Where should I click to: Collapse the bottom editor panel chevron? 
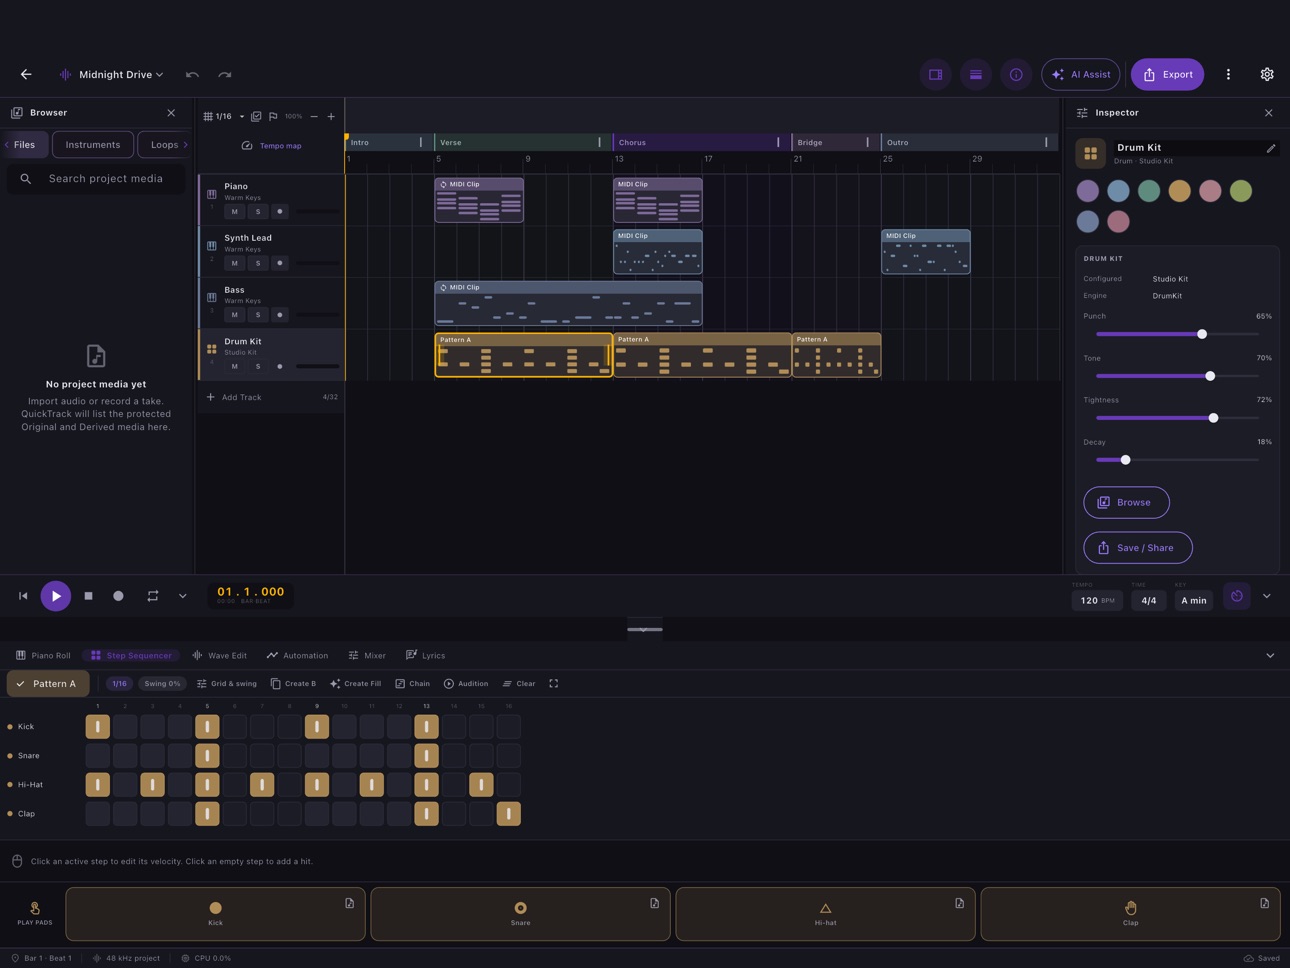pyautogui.click(x=1270, y=656)
